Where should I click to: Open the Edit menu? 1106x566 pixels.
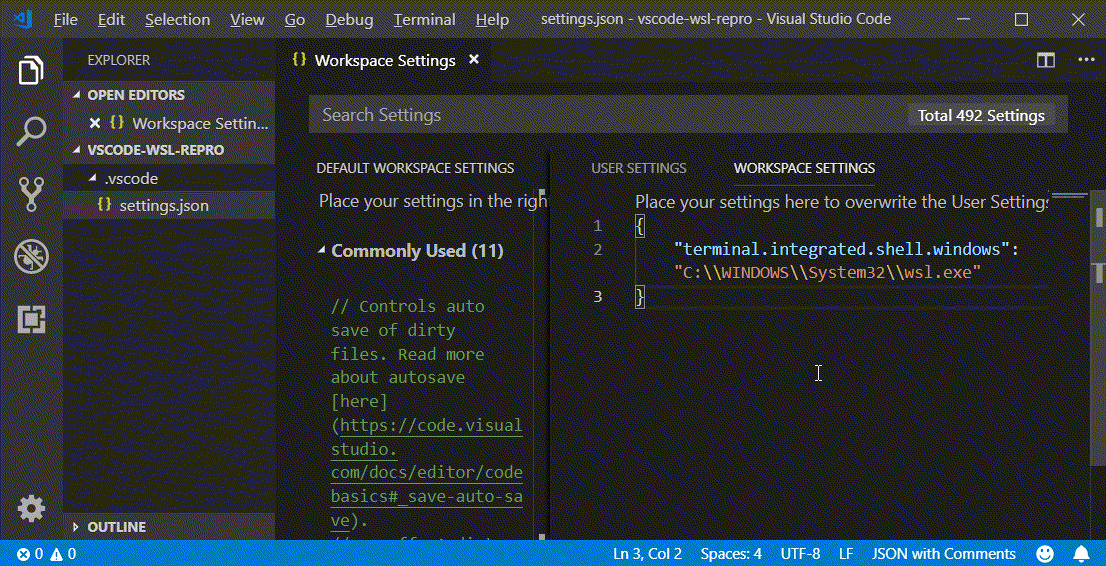[111, 20]
